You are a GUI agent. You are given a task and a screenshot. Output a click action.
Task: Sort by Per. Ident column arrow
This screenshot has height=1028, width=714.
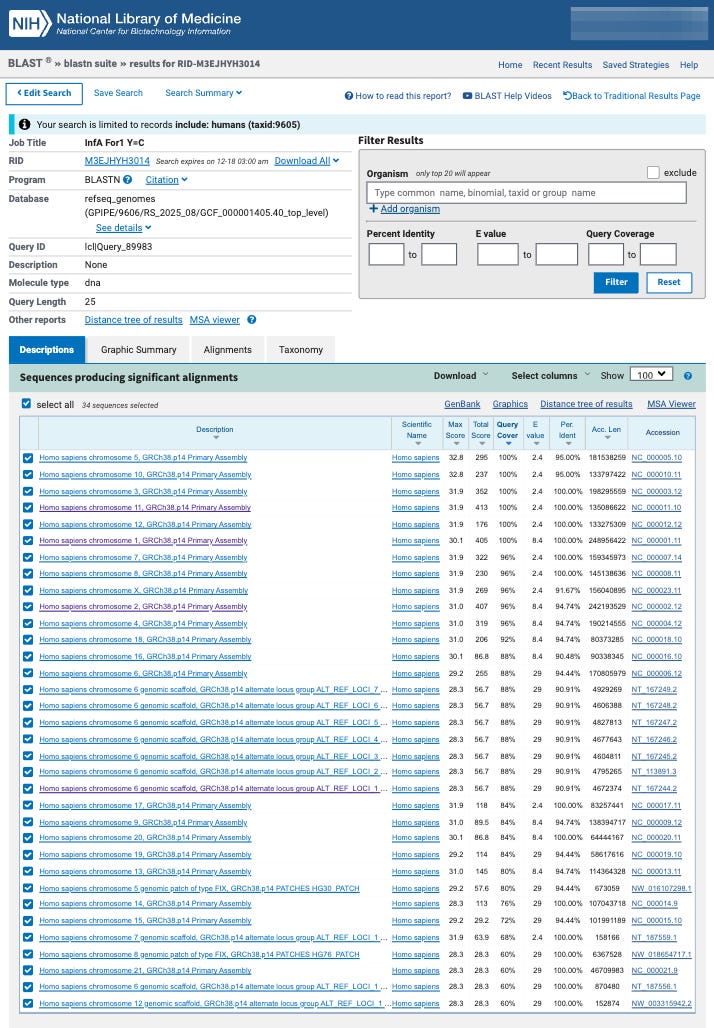click(x=568, y=444)
